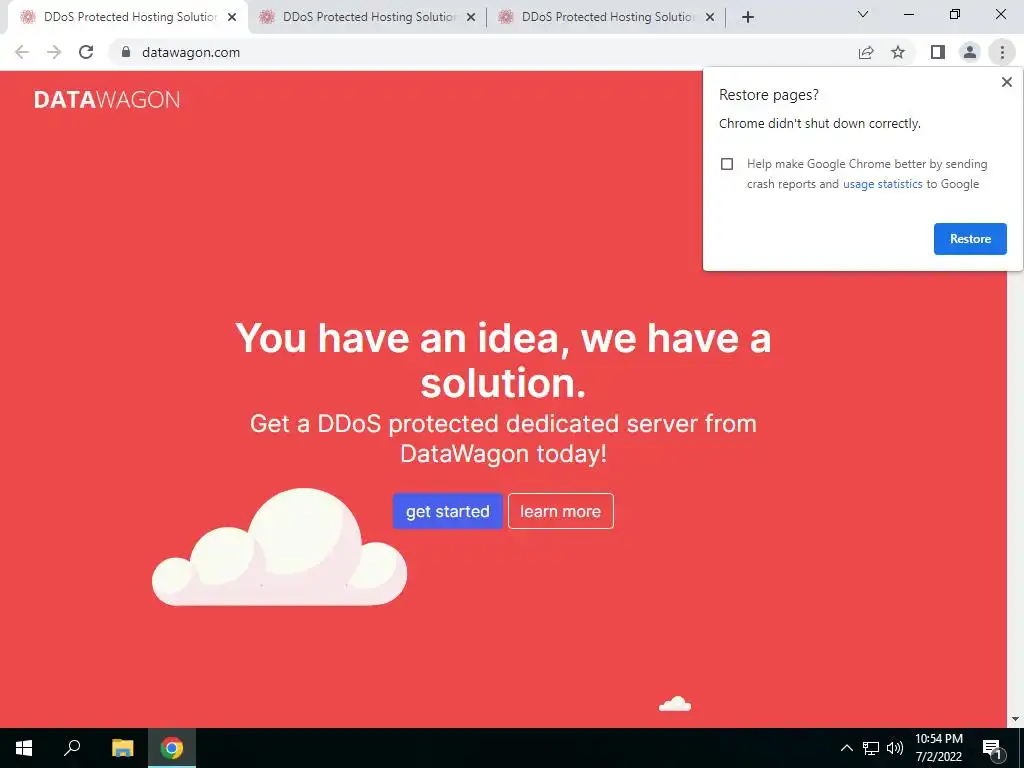Switch to the third DDoS Protected Hosting tab

point(607,18)
